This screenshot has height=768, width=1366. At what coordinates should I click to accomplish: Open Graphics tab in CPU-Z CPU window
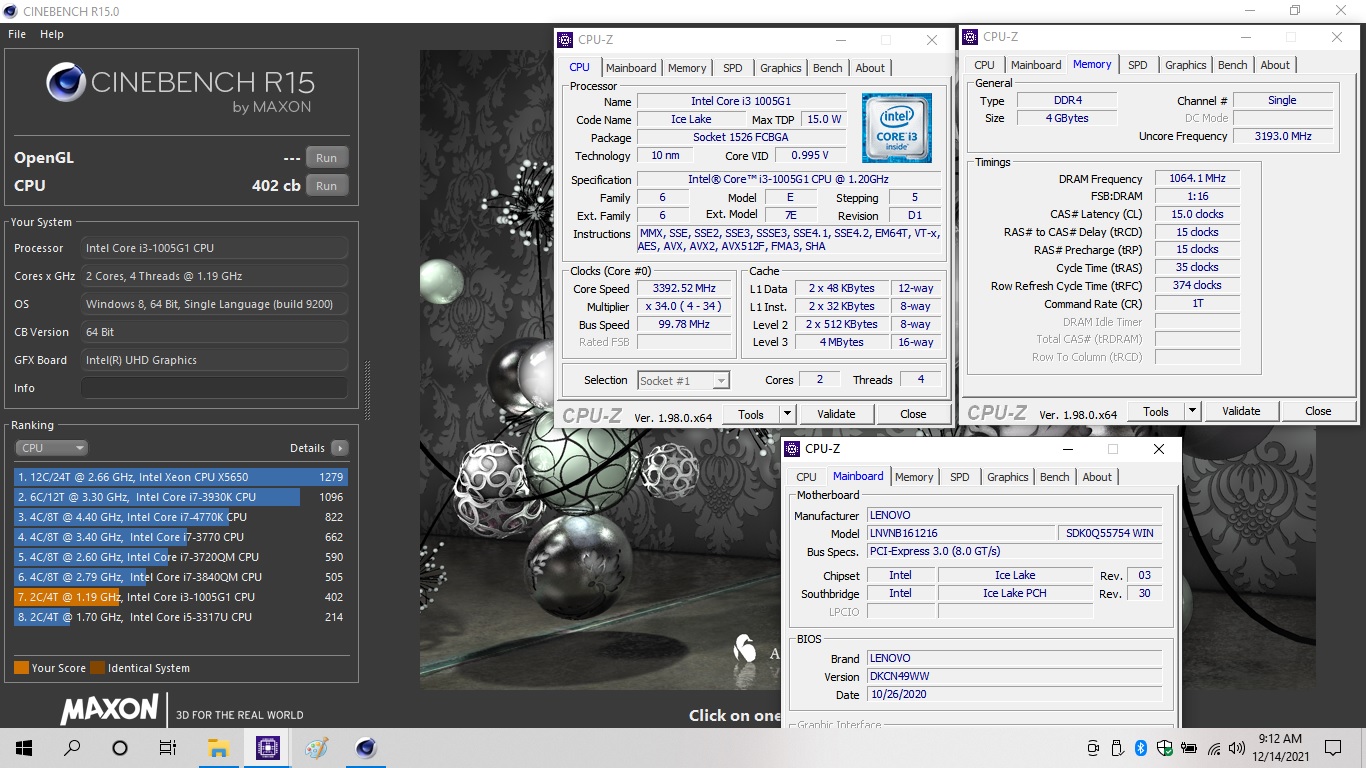781,68
